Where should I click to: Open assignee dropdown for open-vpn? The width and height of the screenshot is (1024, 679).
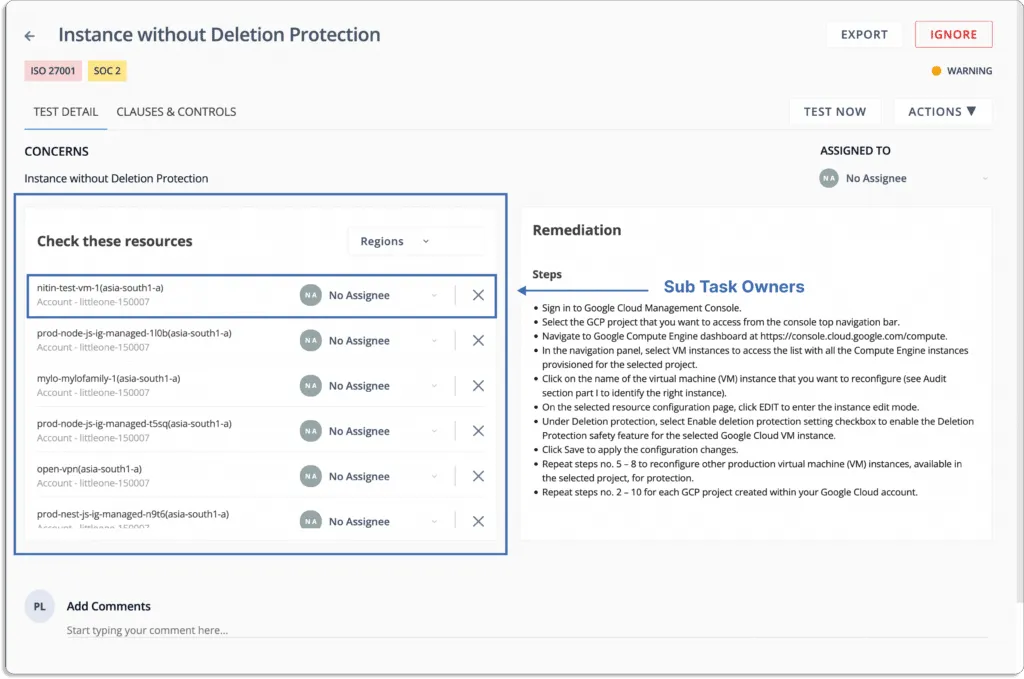(x=434, y=477)
